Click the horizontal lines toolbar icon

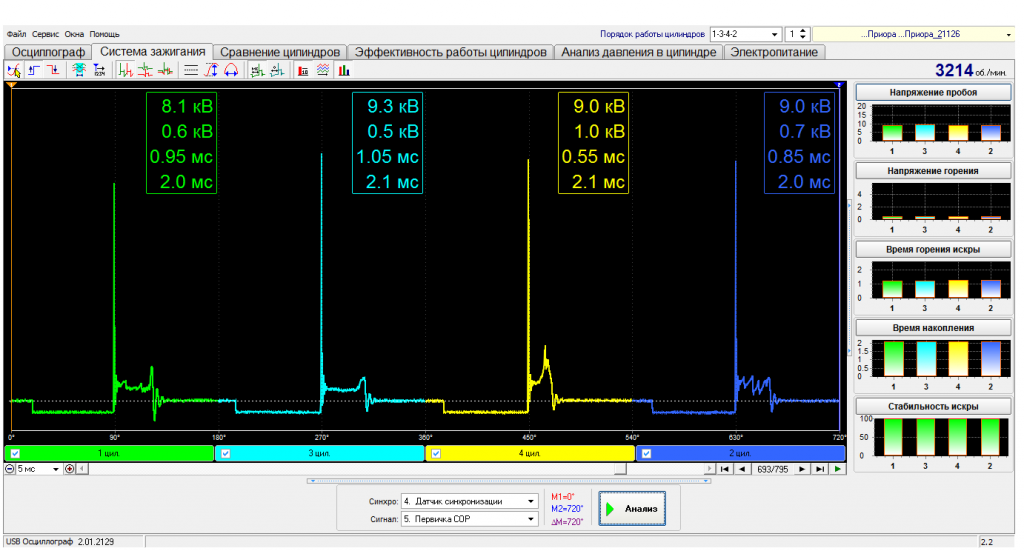coord(191,70)
